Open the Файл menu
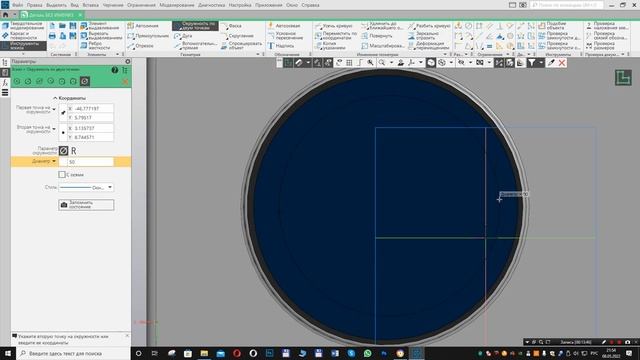Image resolution: width=640 pixels, height=360 pixels. pyautogui.click(x=17, y=5)
